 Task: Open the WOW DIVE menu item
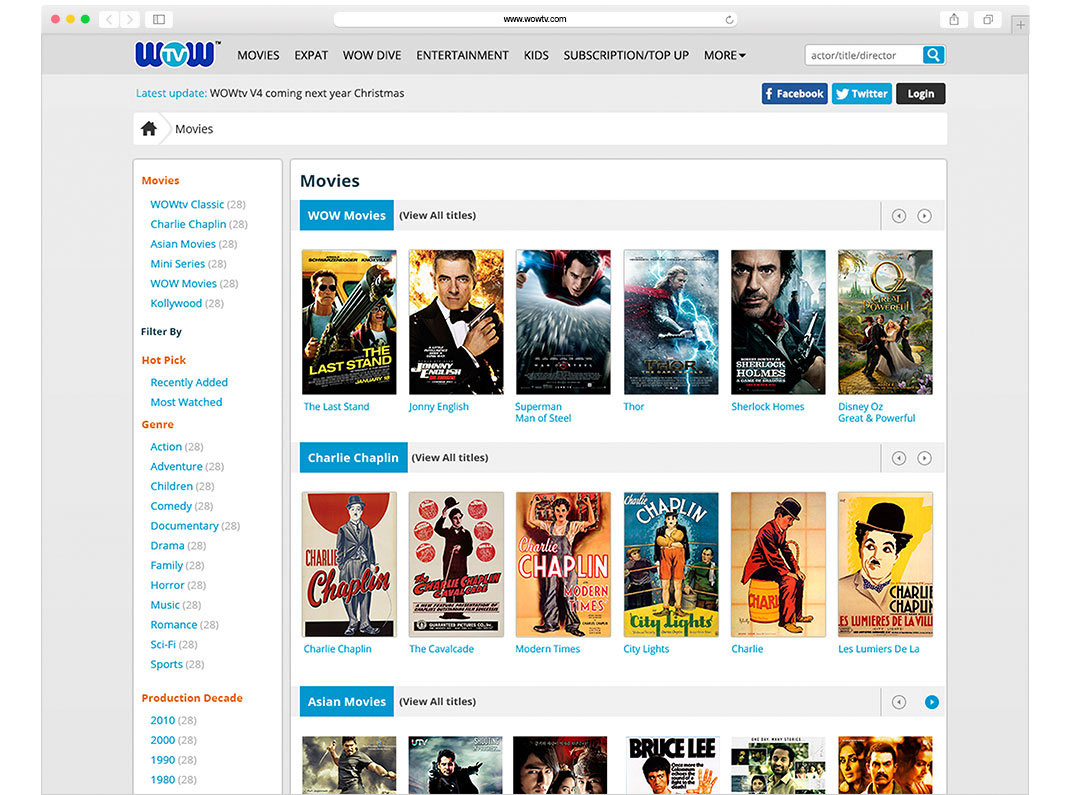[371, 55]
